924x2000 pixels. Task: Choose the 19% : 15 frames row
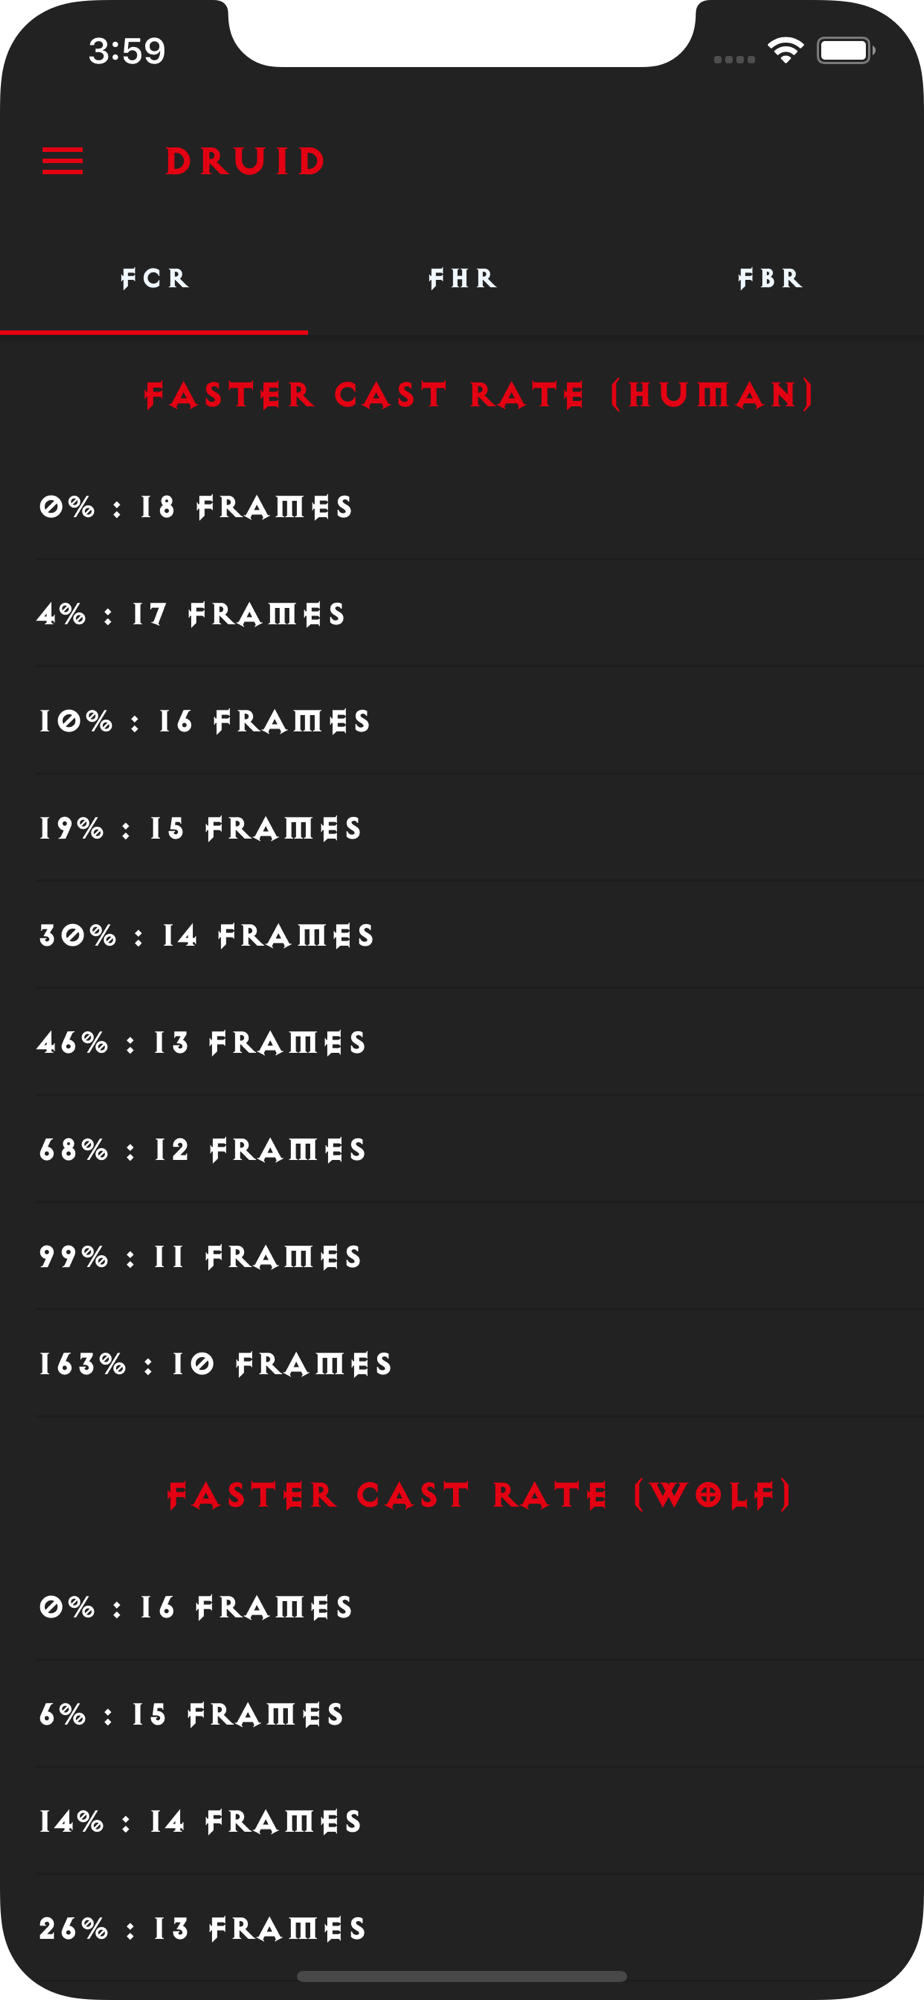(480, 828)
